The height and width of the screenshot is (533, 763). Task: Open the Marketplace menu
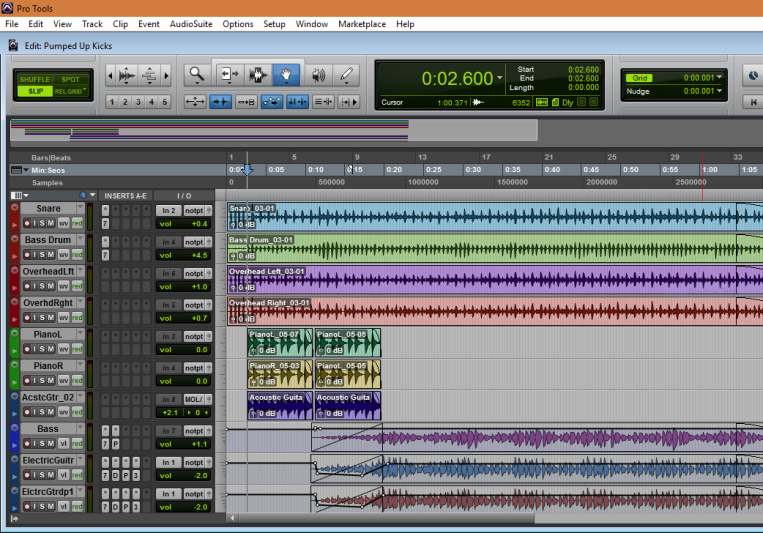coord(362,24)
